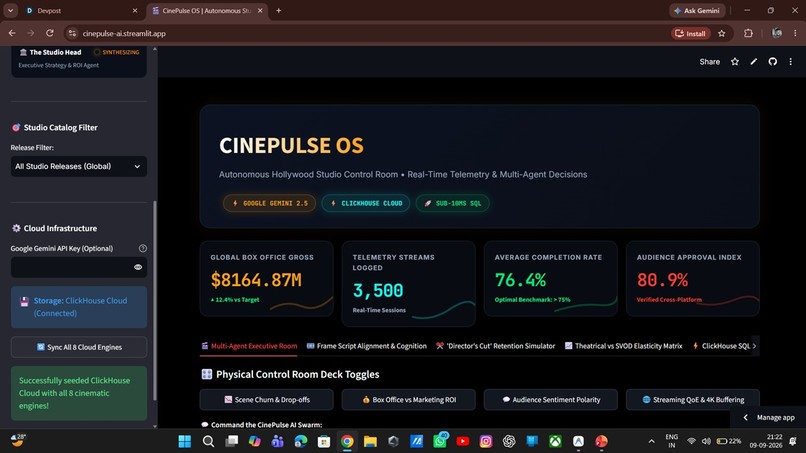Viewport: 806px width, 453px height.
Task: Click the 3,500 telemetry streams value
Action: click(x=378, y=291)
